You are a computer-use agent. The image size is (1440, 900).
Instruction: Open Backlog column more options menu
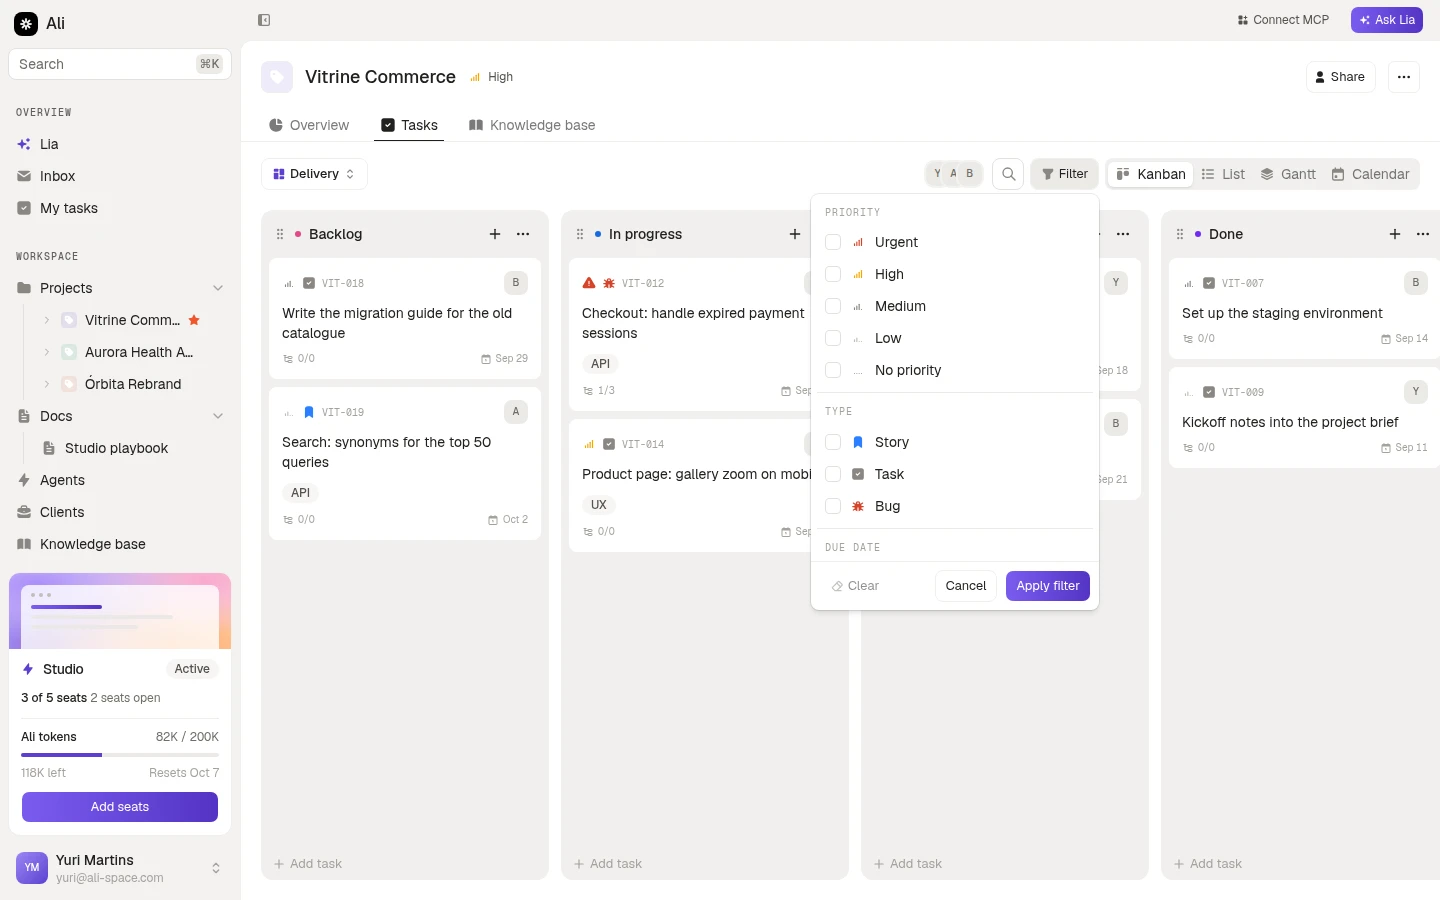point(523,234)
